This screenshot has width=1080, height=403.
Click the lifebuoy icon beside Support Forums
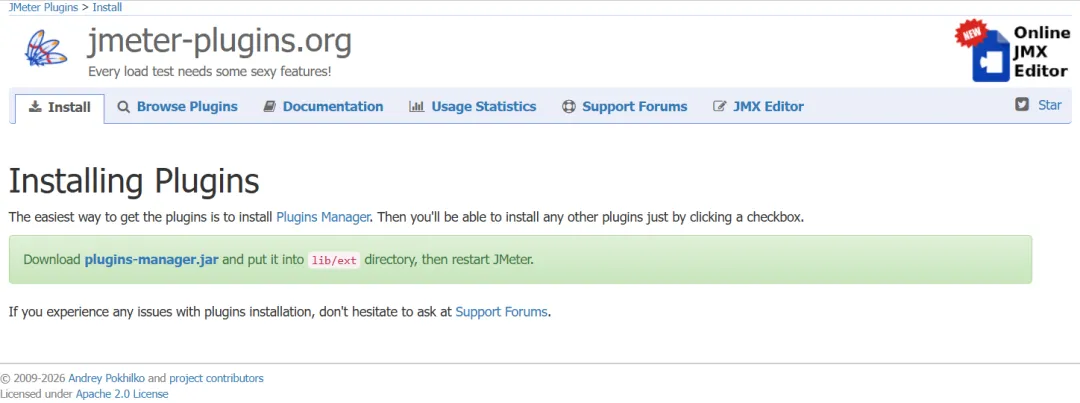pos(569,107)
